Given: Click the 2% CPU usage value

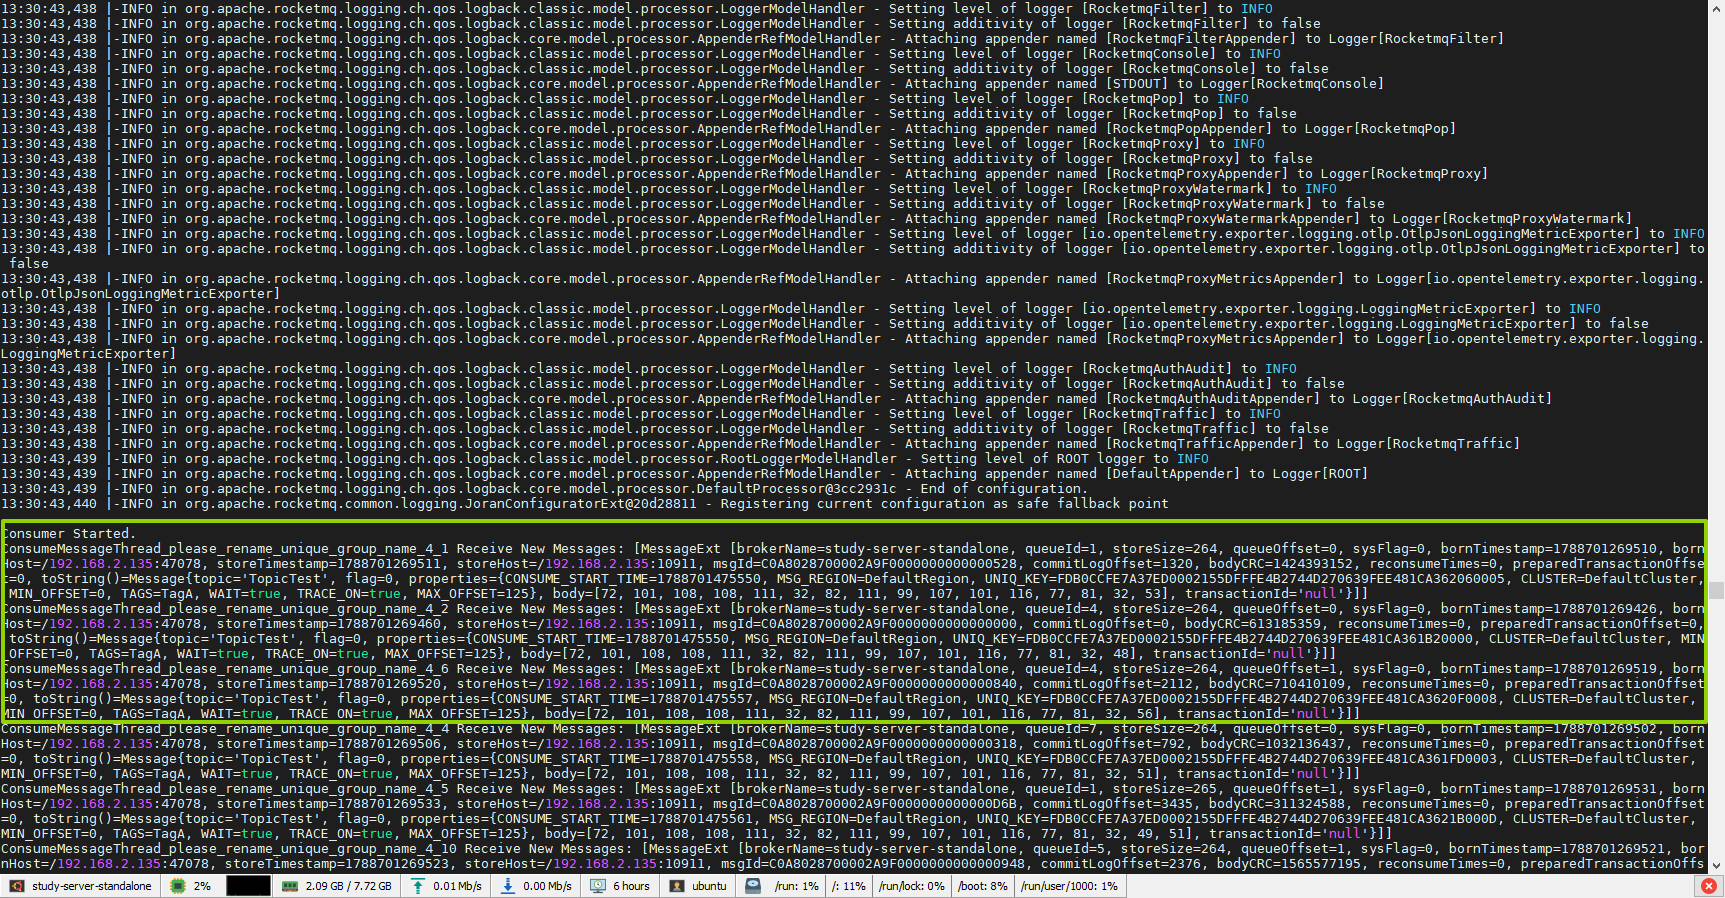Looking at the screenshot, I should click(x=202, y=886).
